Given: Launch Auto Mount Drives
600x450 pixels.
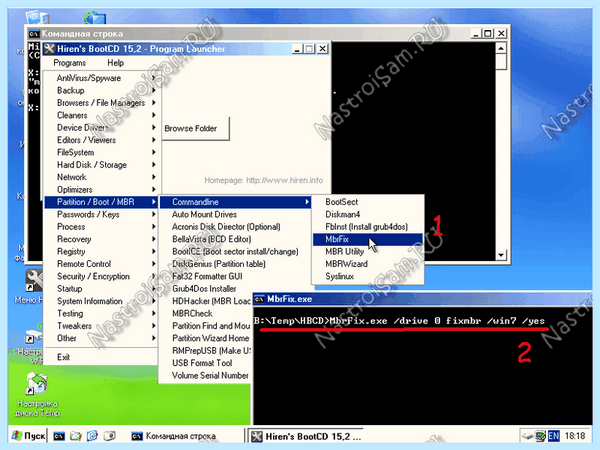Looking at the screenshot, I should 235,214.
